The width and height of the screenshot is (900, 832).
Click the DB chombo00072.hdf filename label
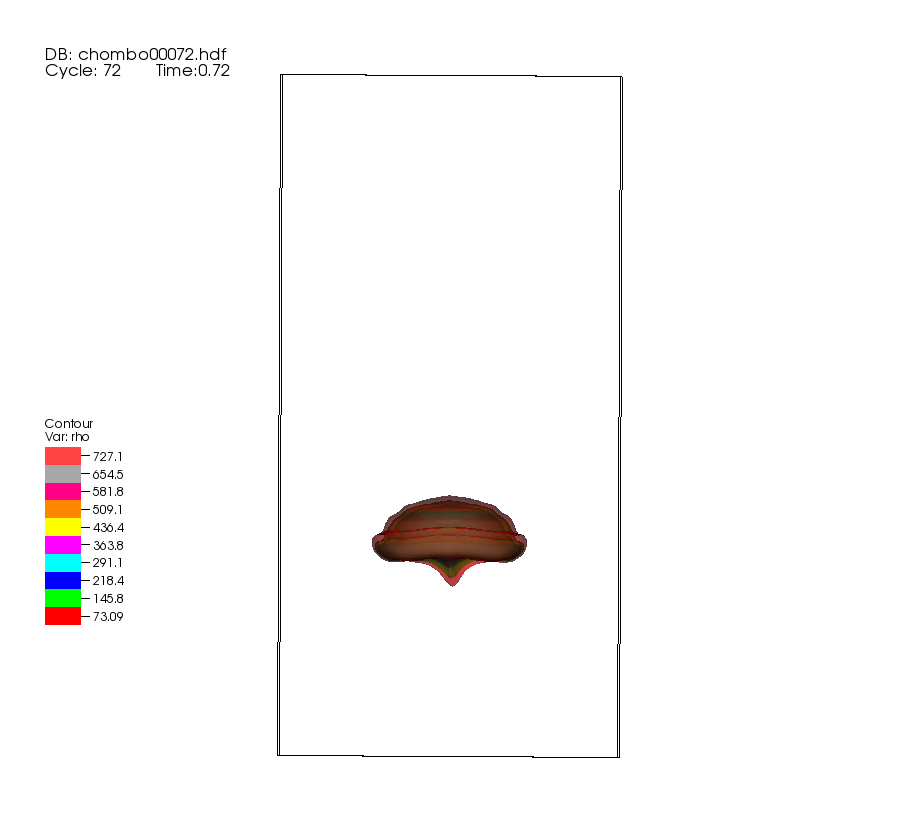tap(142, 54)
